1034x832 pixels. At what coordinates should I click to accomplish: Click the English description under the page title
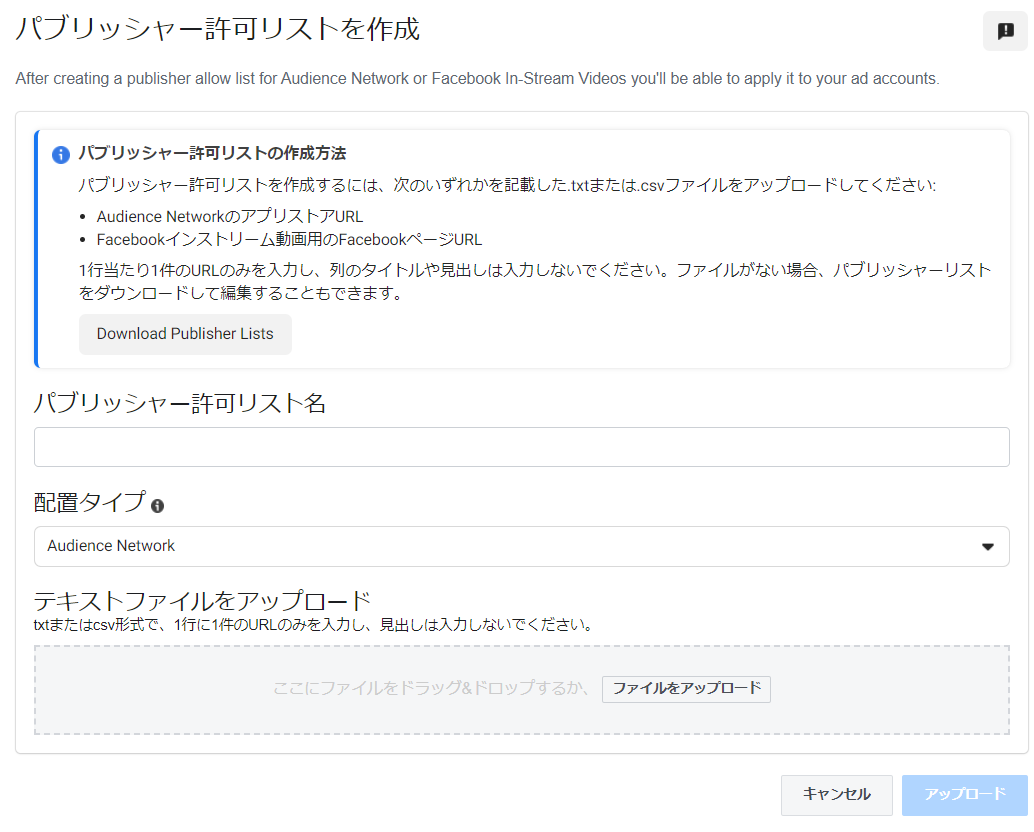coord(477,79)
